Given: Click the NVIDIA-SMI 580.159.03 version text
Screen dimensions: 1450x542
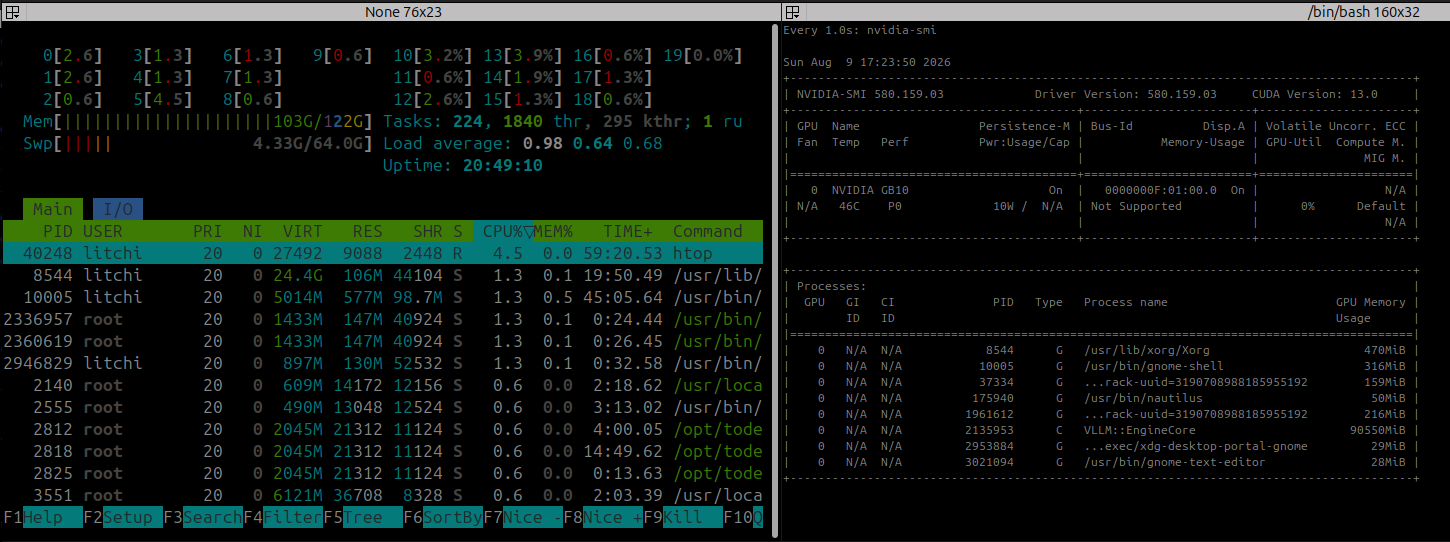Looking at the screenshot, I should pos(869,94).
